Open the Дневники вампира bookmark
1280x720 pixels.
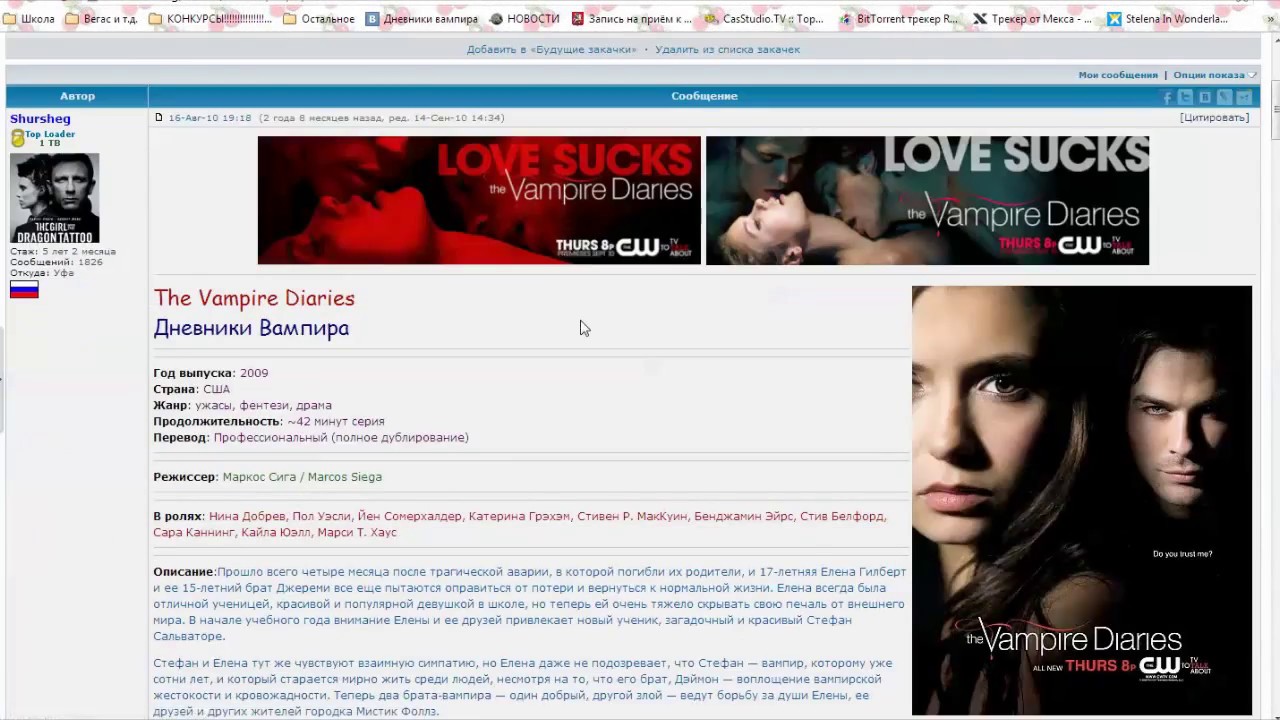tap(422, 19)
